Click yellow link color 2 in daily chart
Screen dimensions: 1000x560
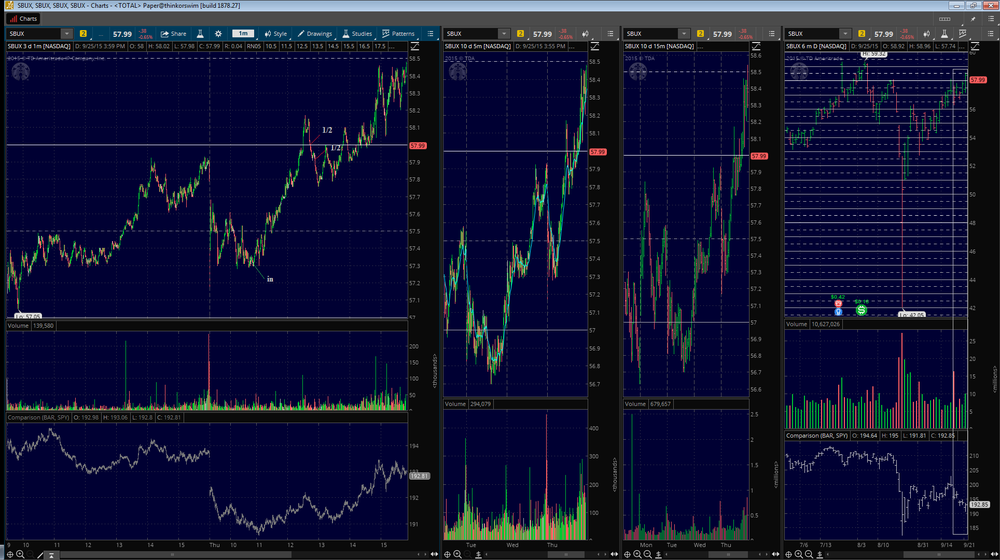(x=862, y=34)
